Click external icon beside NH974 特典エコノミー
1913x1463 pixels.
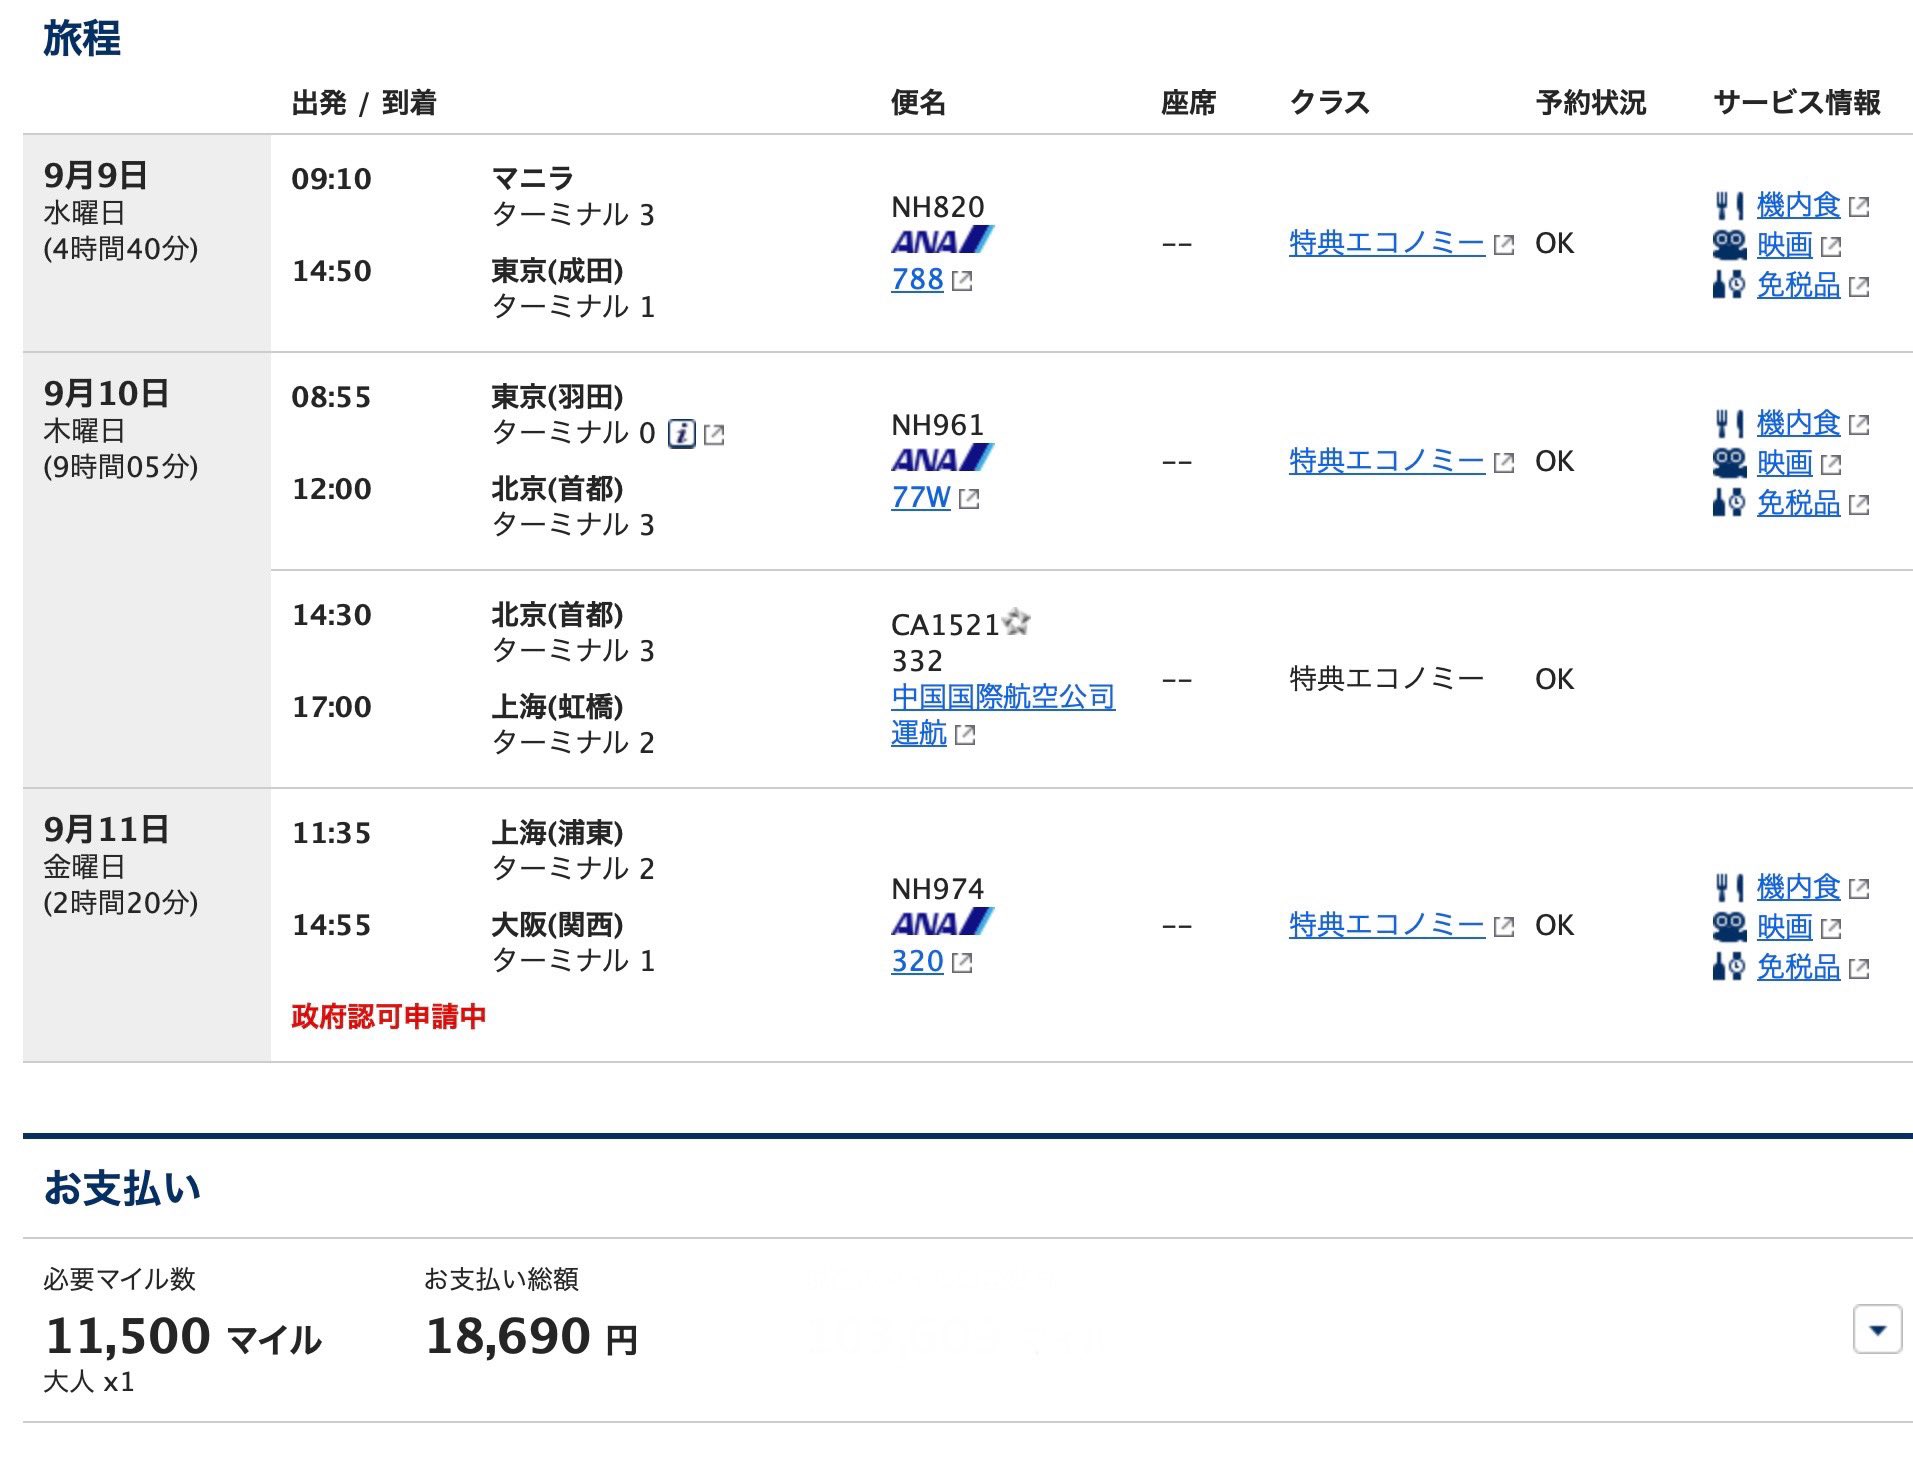point(1504,927)
